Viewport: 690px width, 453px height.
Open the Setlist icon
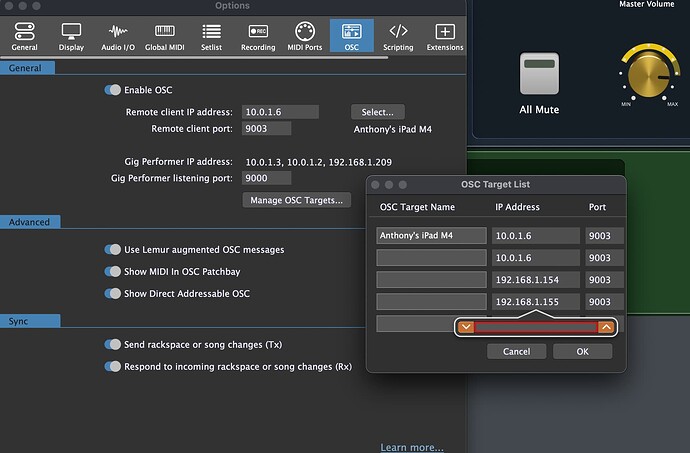point(212,32)
